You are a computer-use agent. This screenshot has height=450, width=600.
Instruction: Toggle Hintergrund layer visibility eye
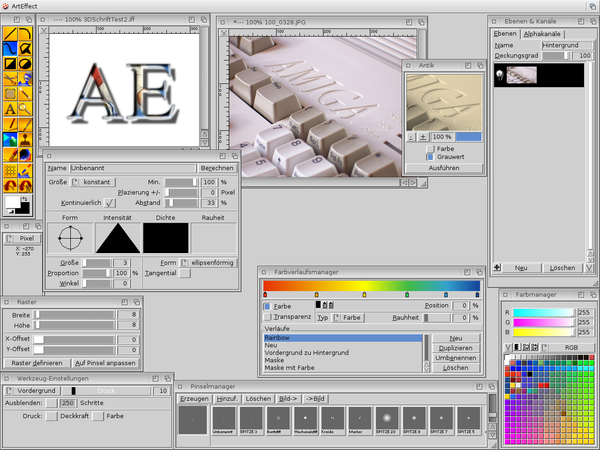coord(499,76)
